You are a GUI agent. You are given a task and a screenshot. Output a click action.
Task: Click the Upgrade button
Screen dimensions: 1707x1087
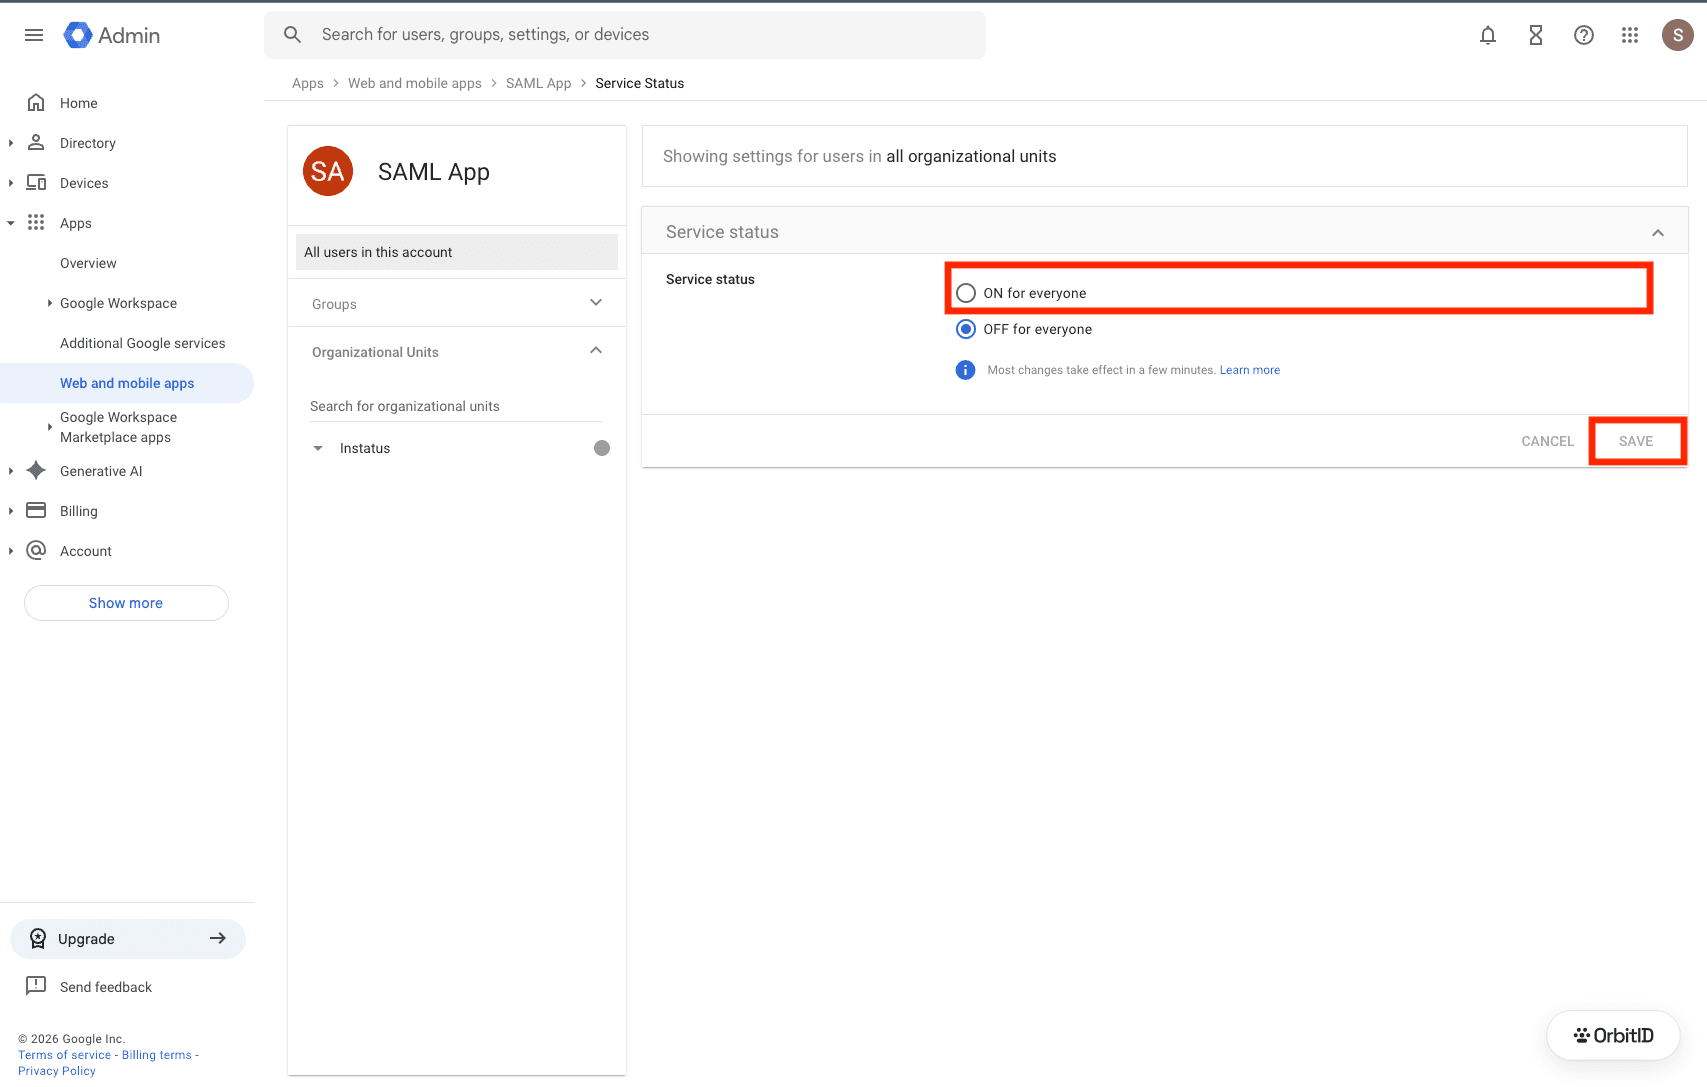point(128,938)
